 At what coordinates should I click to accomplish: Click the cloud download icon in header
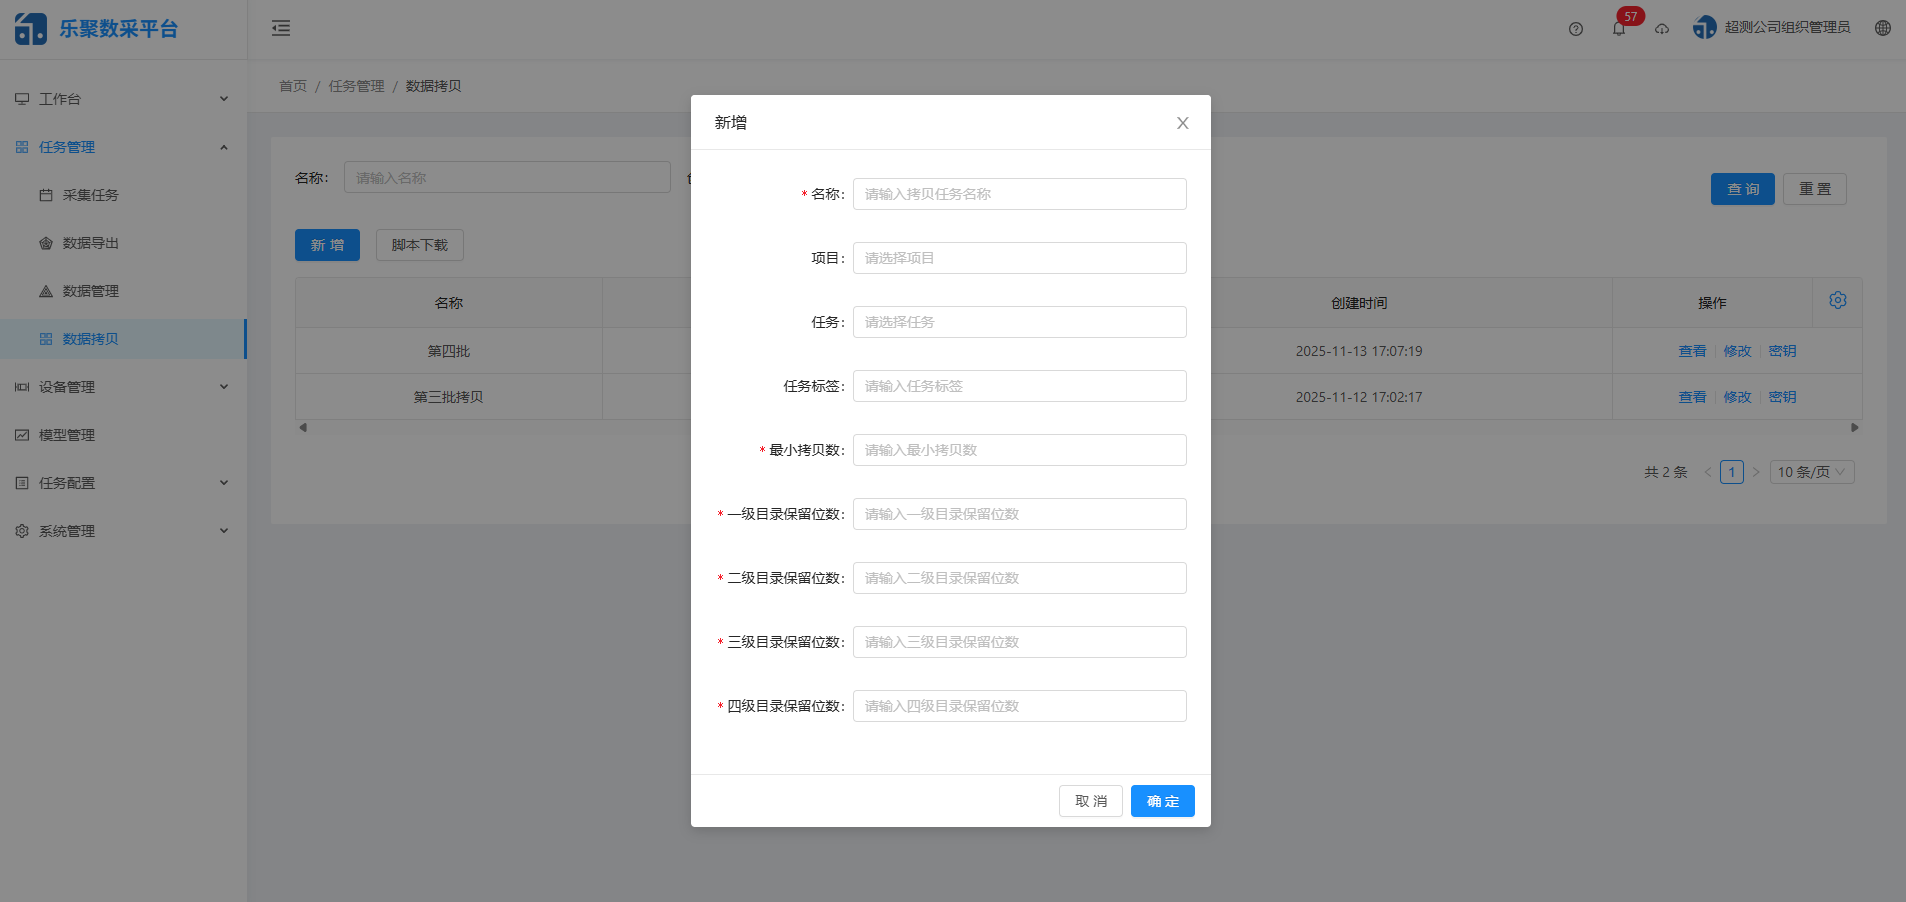(1662, 29)
